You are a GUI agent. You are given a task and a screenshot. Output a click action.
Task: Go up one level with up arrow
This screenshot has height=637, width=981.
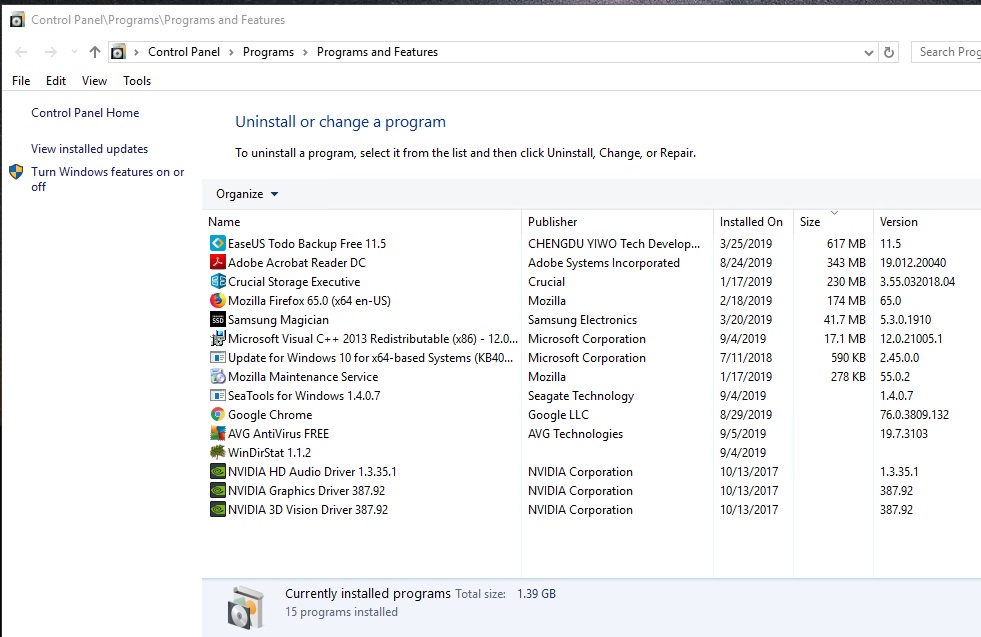coord(94,52)
